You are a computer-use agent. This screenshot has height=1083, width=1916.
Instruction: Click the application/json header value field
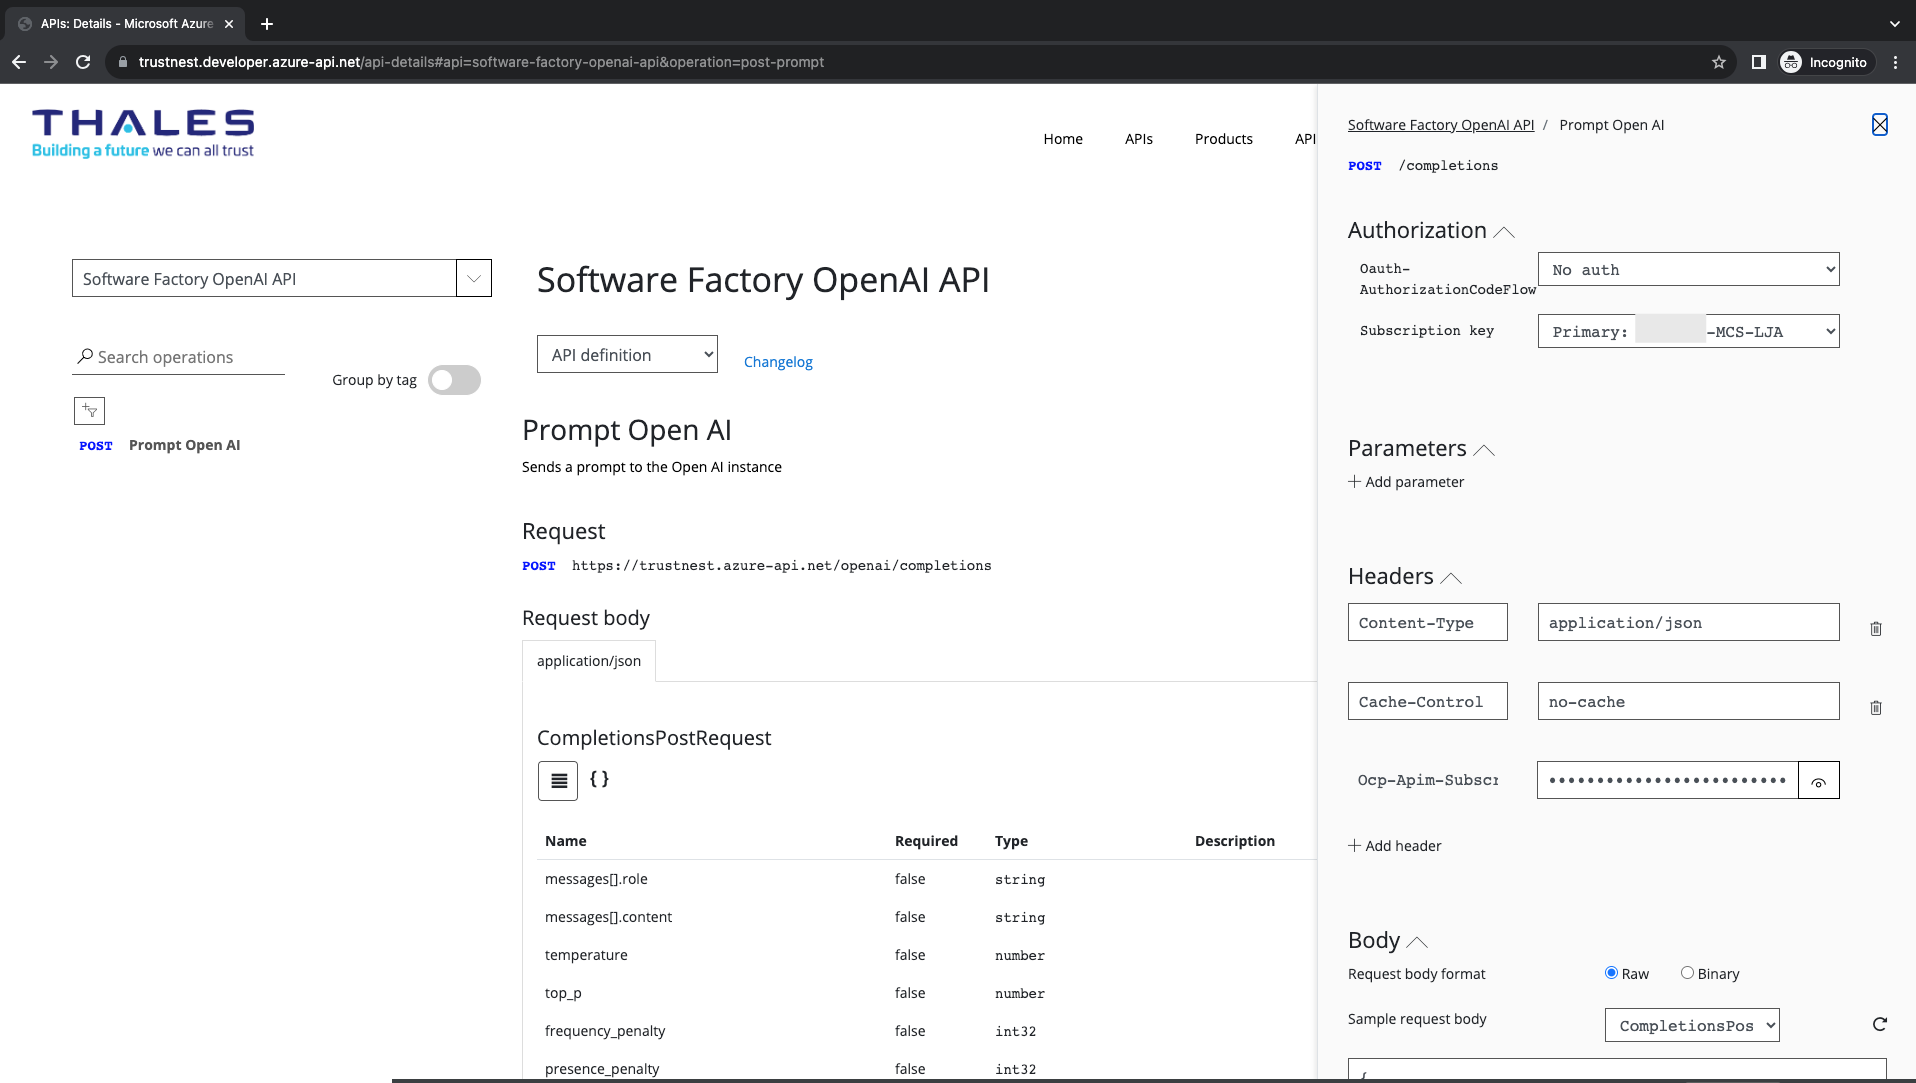[x=1688, y=622]
